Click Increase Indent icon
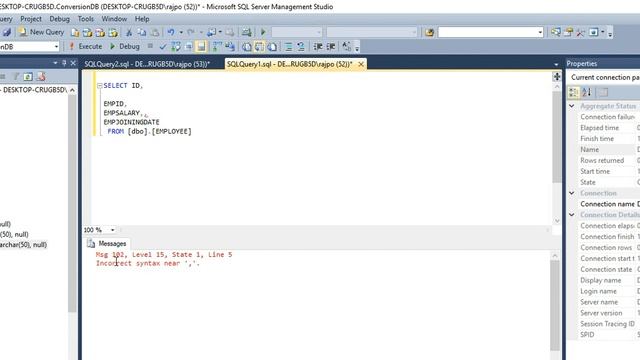 [331, 47]
